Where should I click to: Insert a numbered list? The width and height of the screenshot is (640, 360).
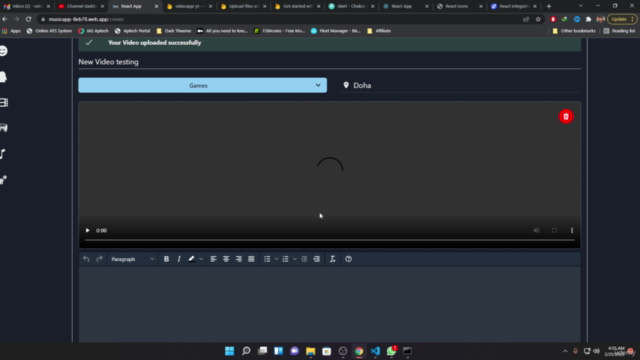[285, 259]
